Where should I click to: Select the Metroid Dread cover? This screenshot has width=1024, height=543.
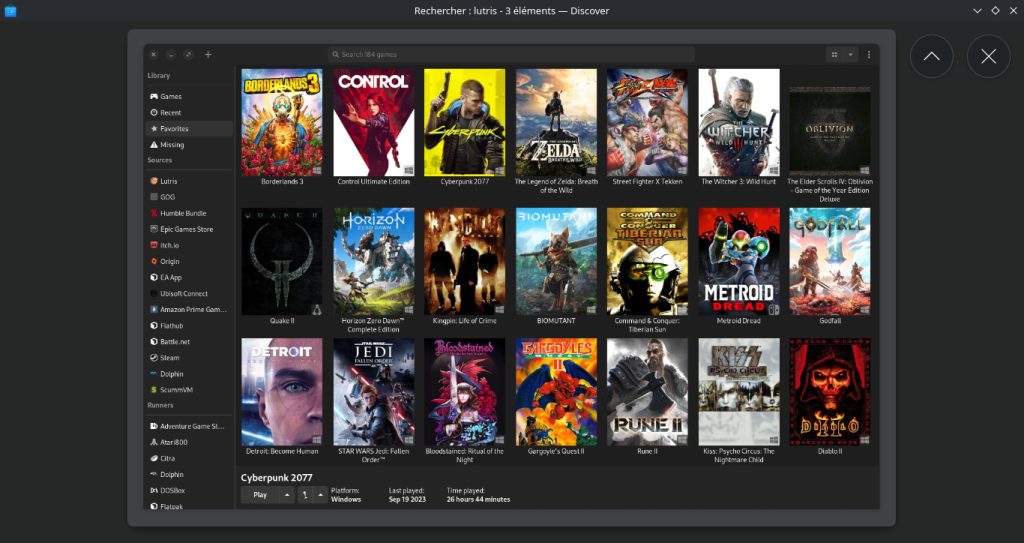739,261
